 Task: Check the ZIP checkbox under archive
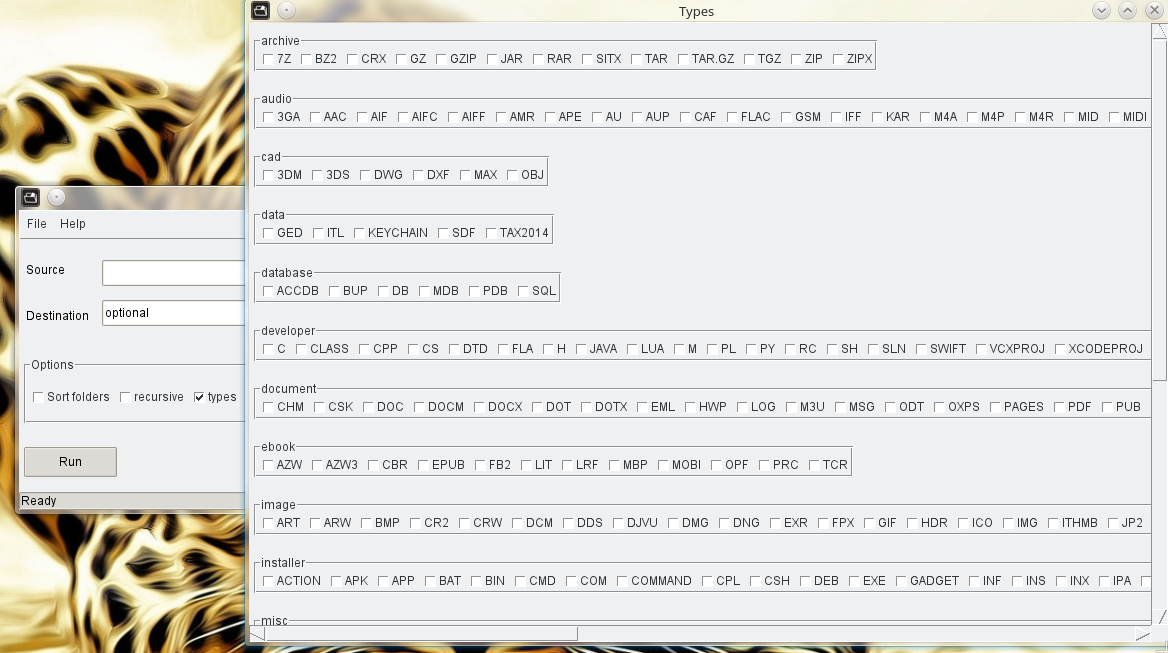[x=796, y=59]
